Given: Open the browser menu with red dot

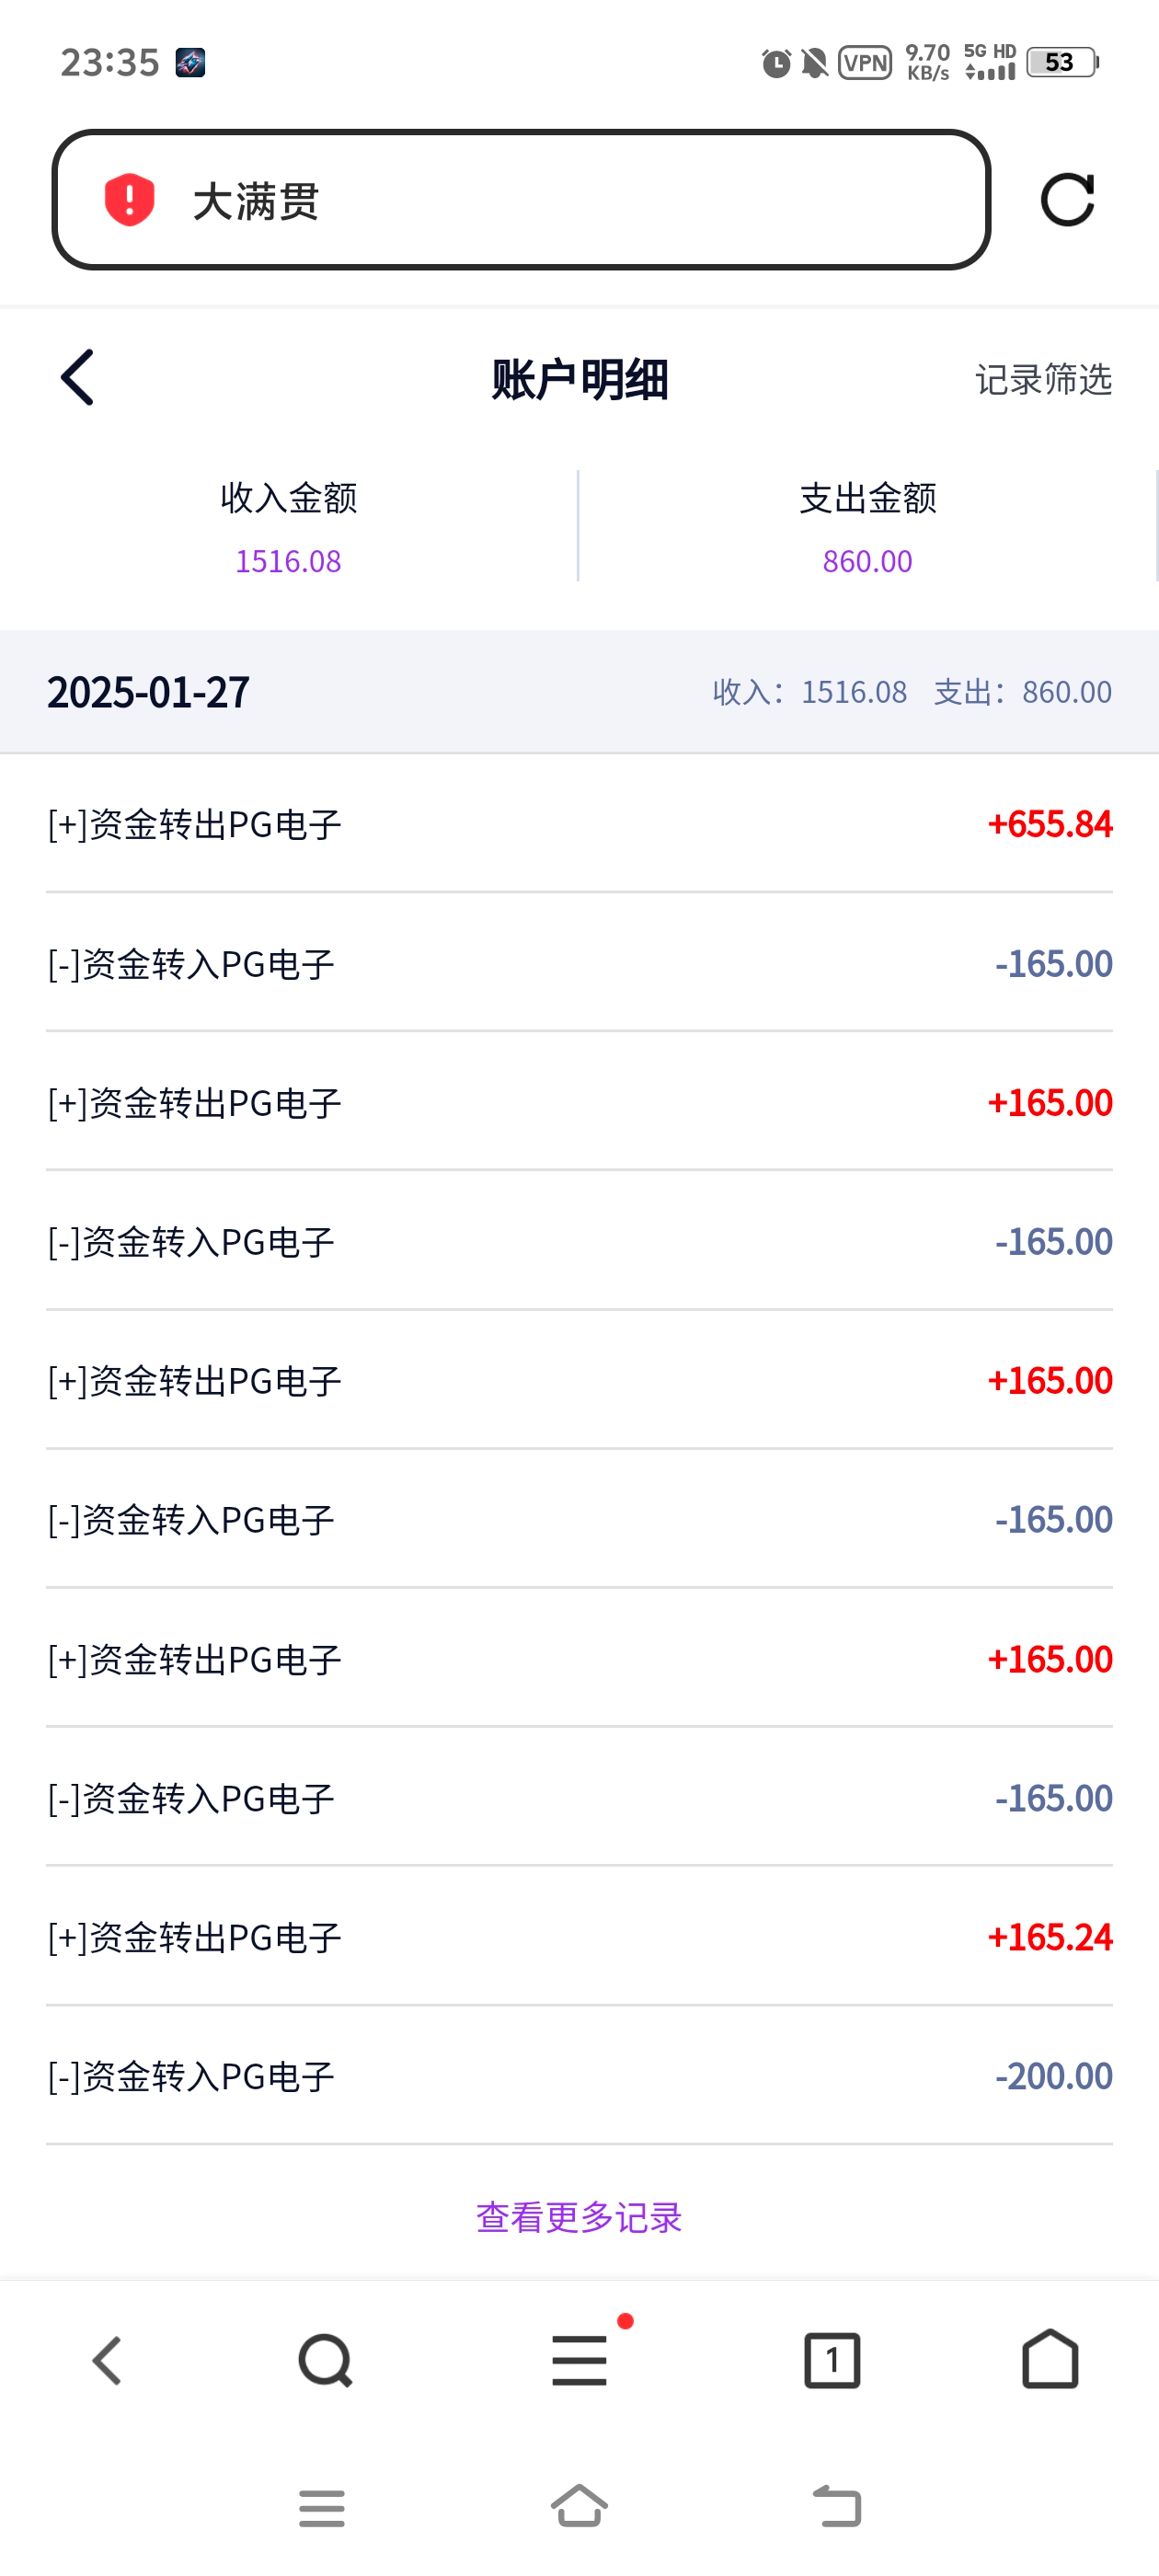Looking at the screenshot, I should pos(580,2360).
